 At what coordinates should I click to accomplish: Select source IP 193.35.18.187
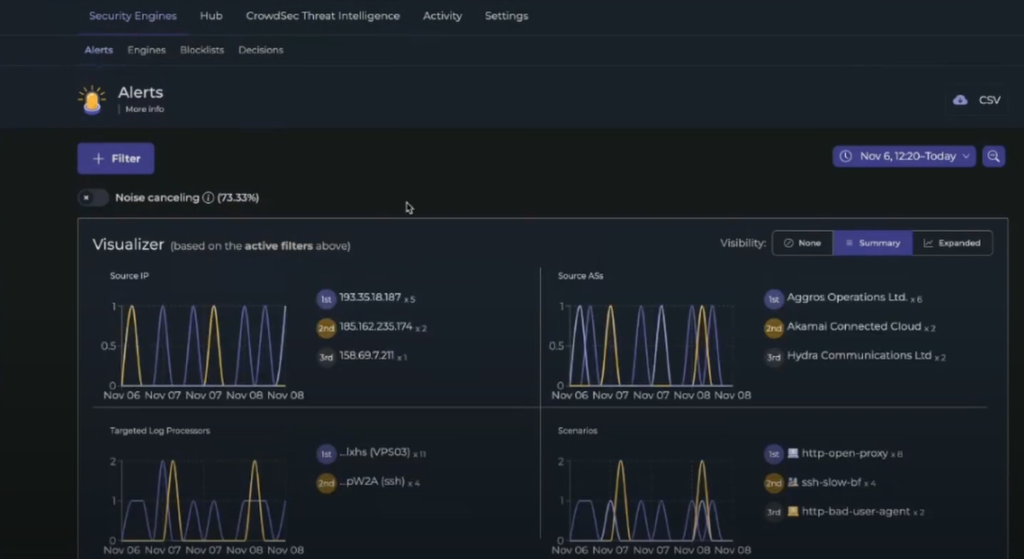pos(370,297)
